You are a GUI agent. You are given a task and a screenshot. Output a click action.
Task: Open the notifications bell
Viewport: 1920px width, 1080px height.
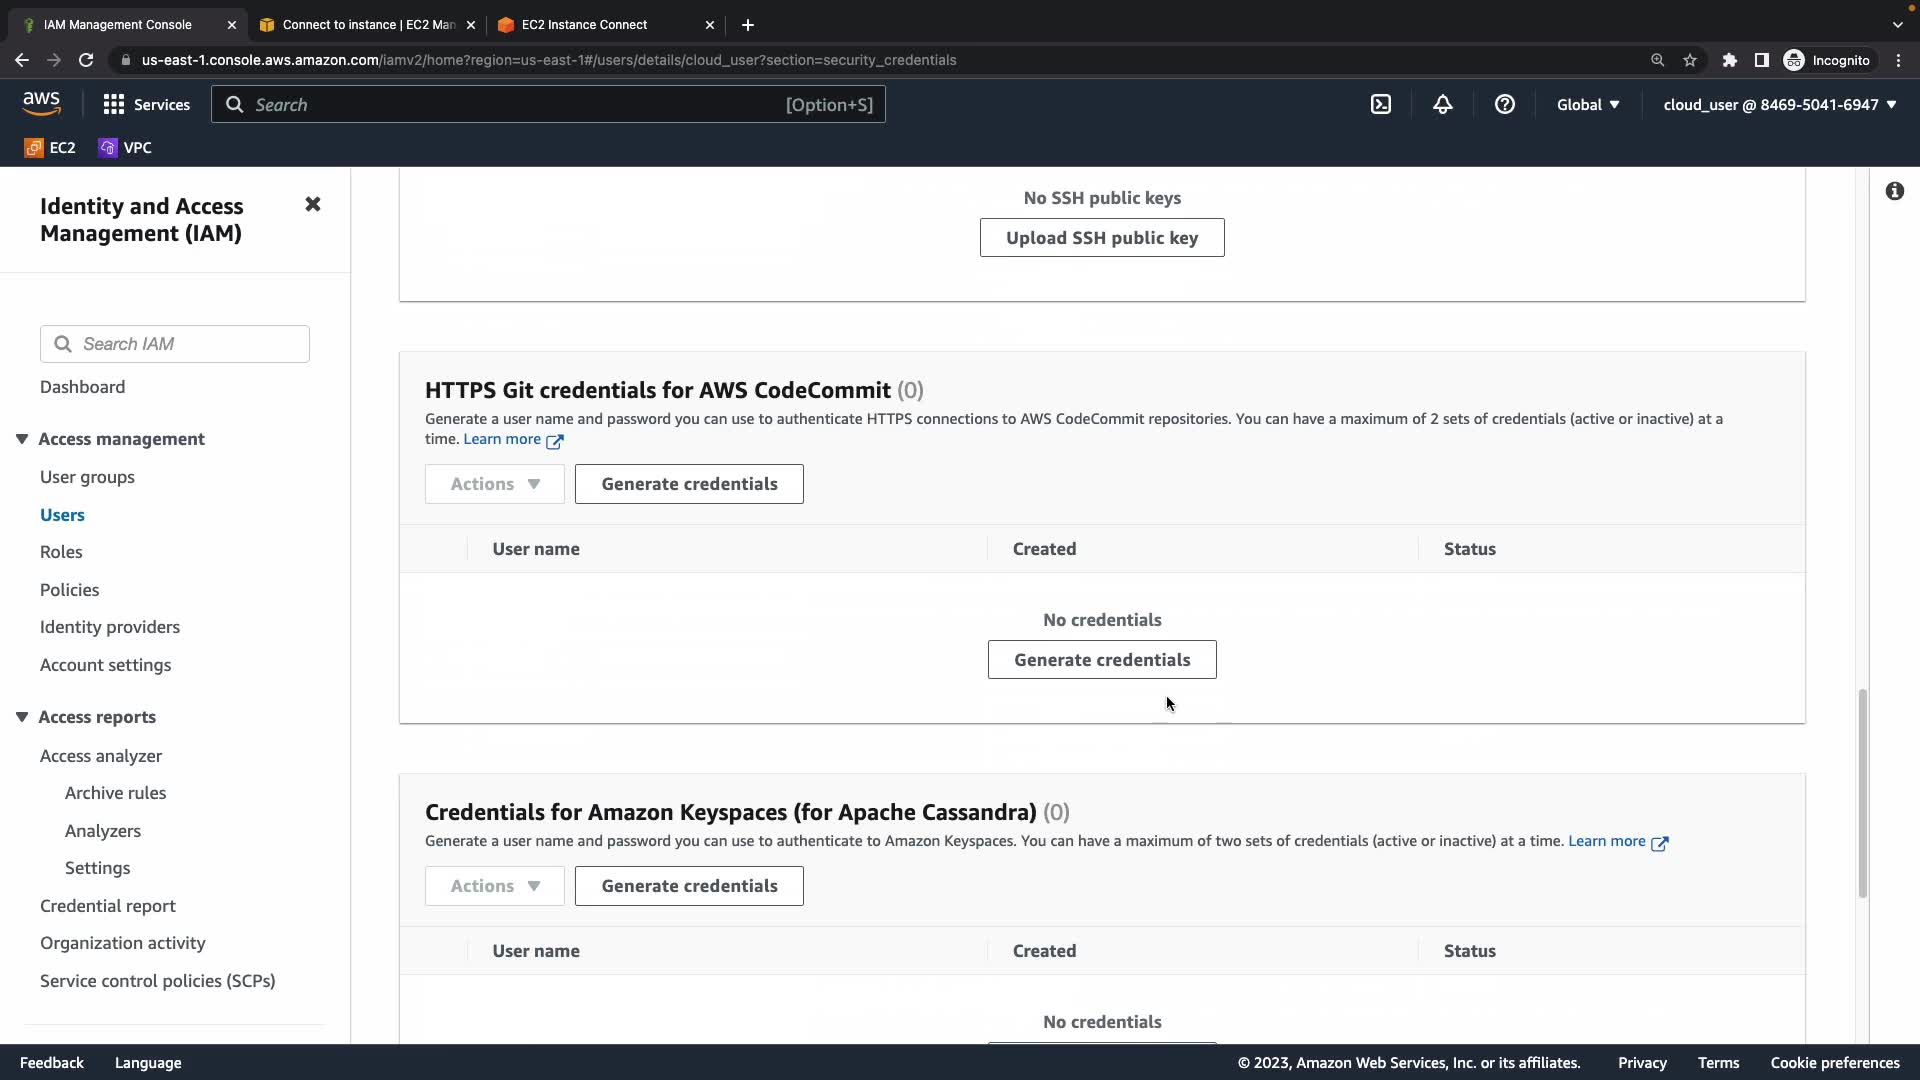pyautogui.click(x=1442, y=104)
